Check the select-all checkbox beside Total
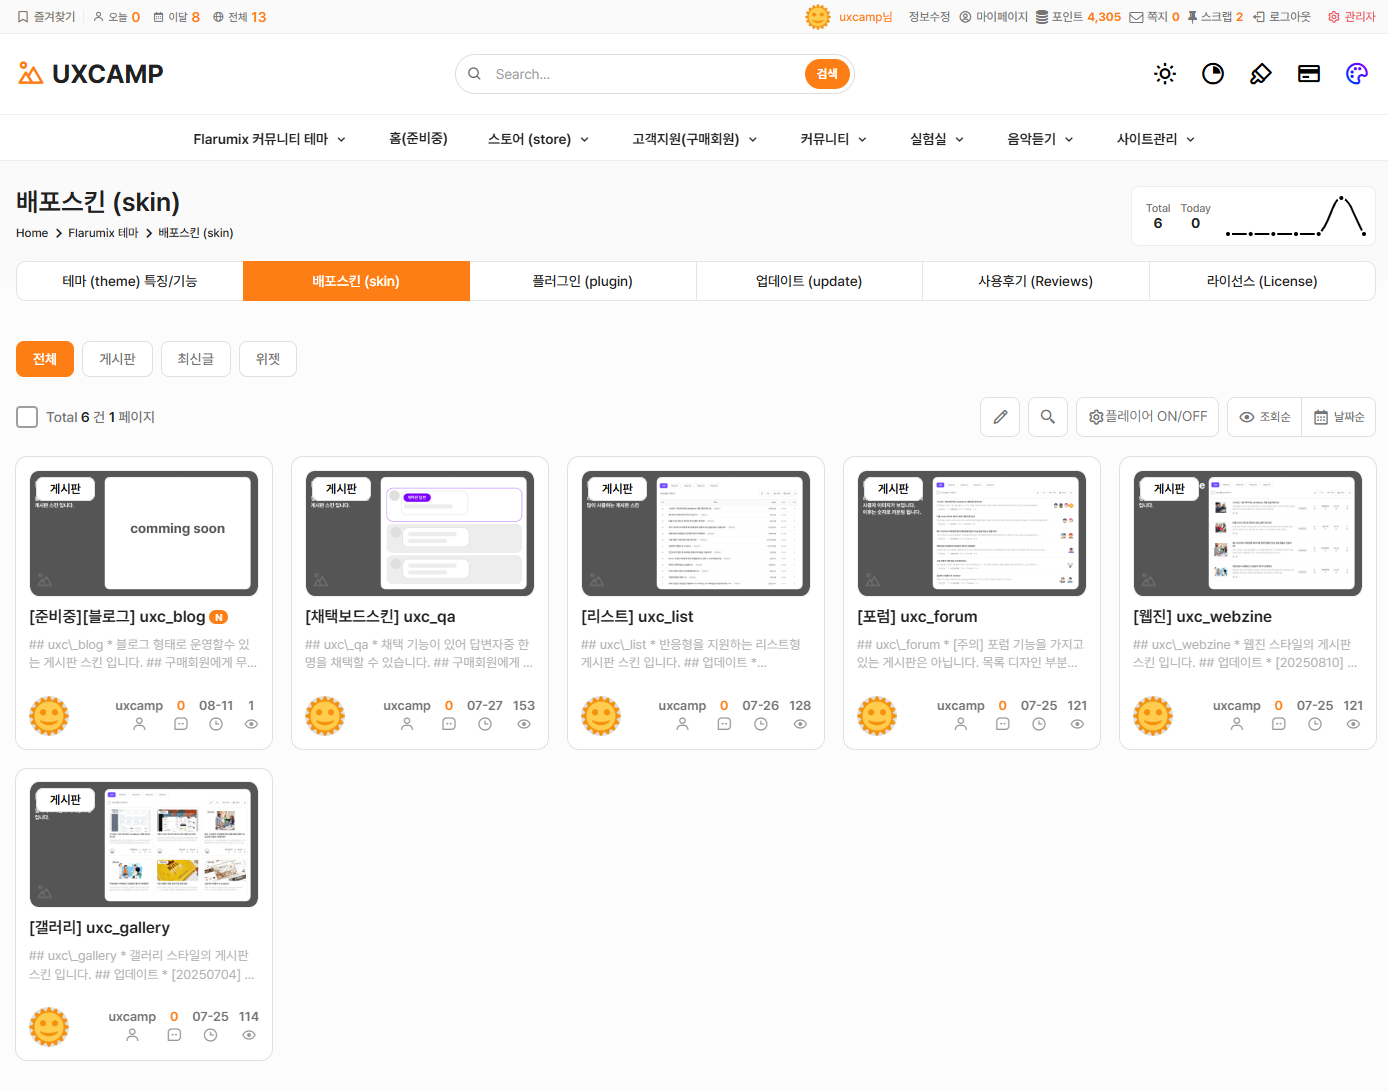This screenshot has height=1091, width=1388. (27, 417)
